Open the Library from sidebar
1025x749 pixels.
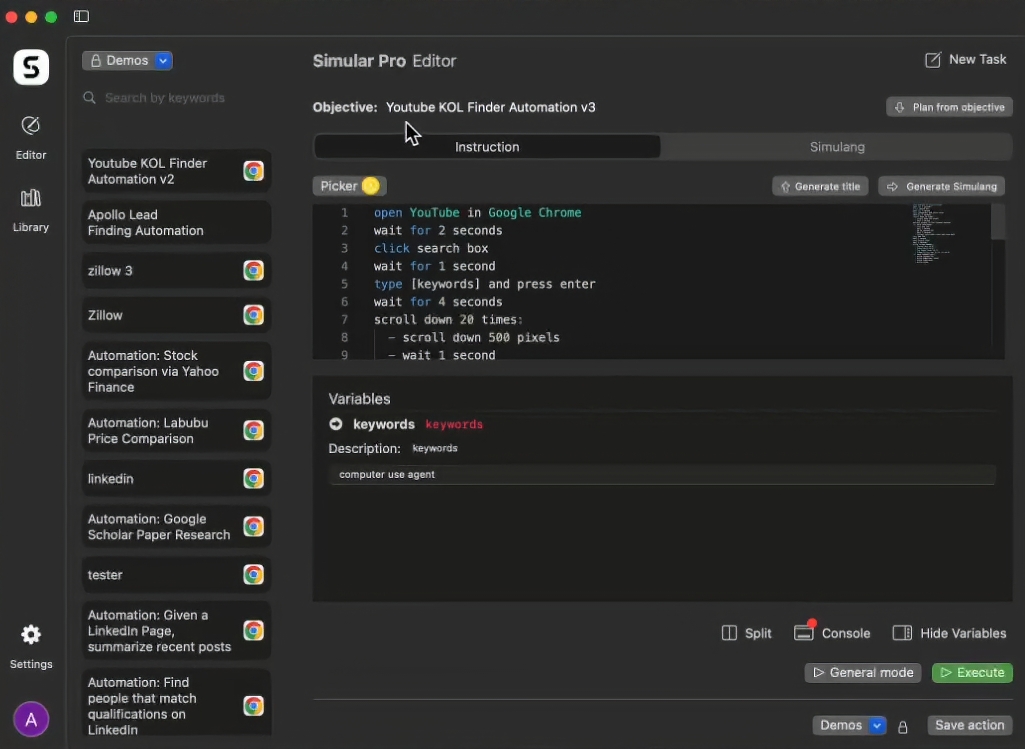tap(31, 210)
